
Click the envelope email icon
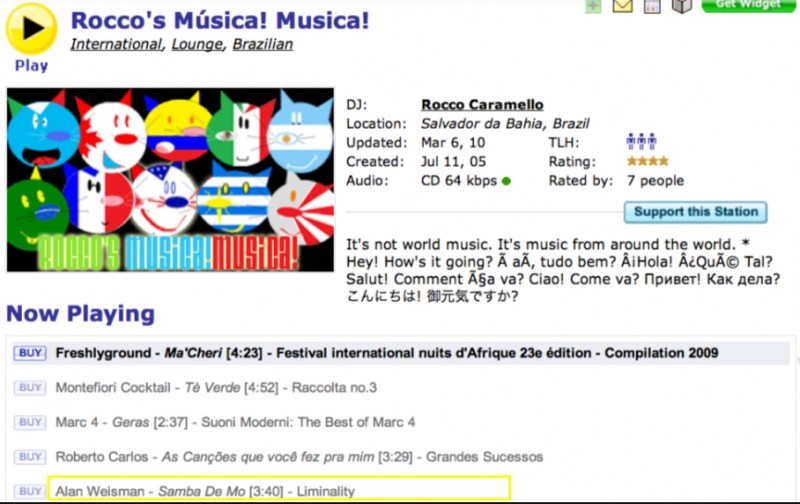click(x=623, y=7)
